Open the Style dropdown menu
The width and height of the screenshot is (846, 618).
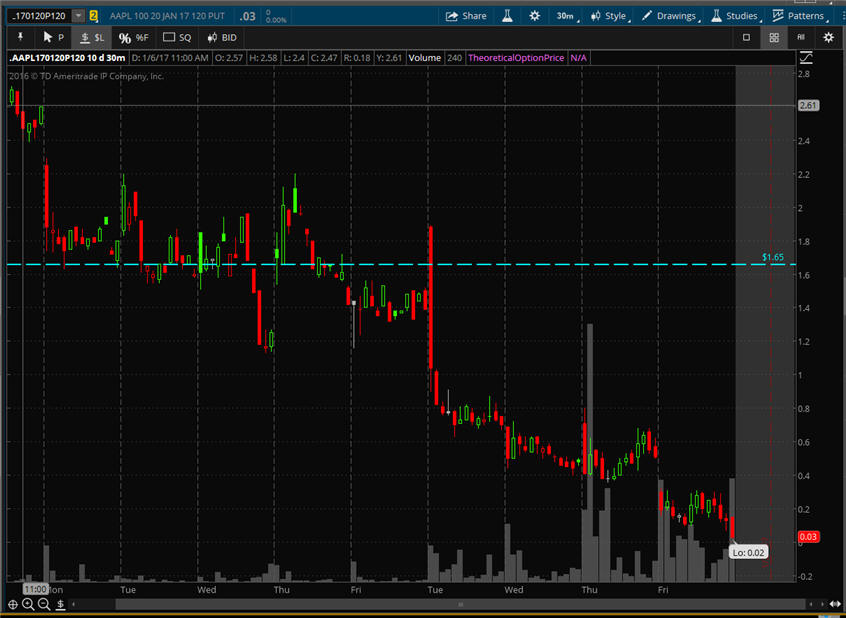pos(608,16)
